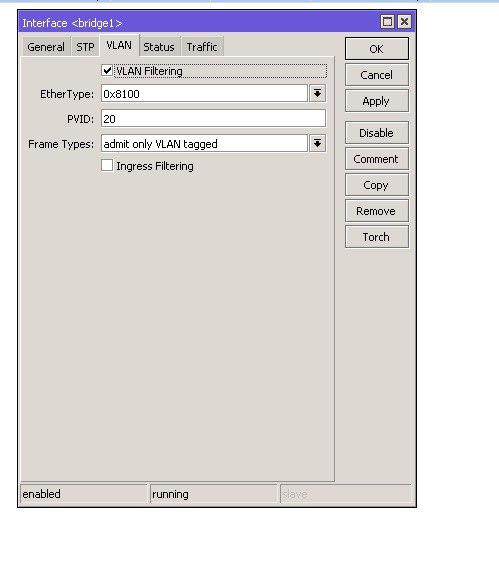The width and height of the screenshot is (499, 574).
Task: Apply the bridge settings
Action: pyautogui.click(x=377, y=101)
